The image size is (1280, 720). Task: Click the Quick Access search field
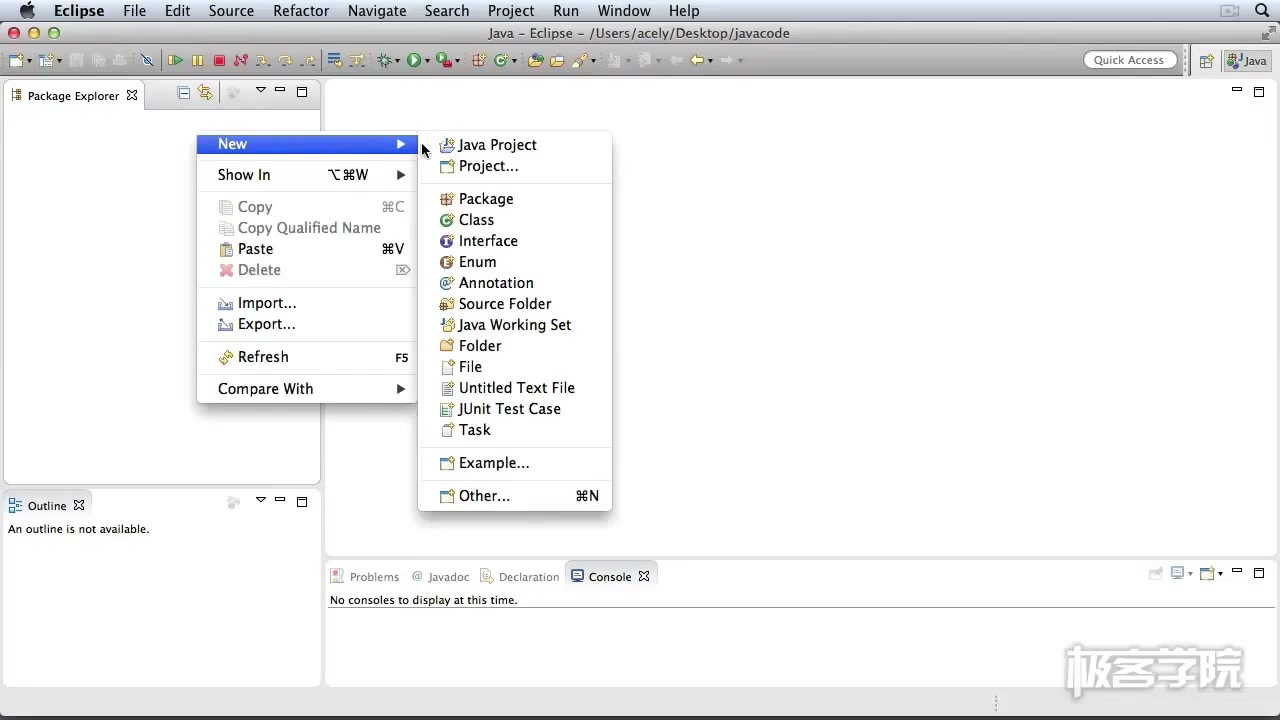point(1128,60)
